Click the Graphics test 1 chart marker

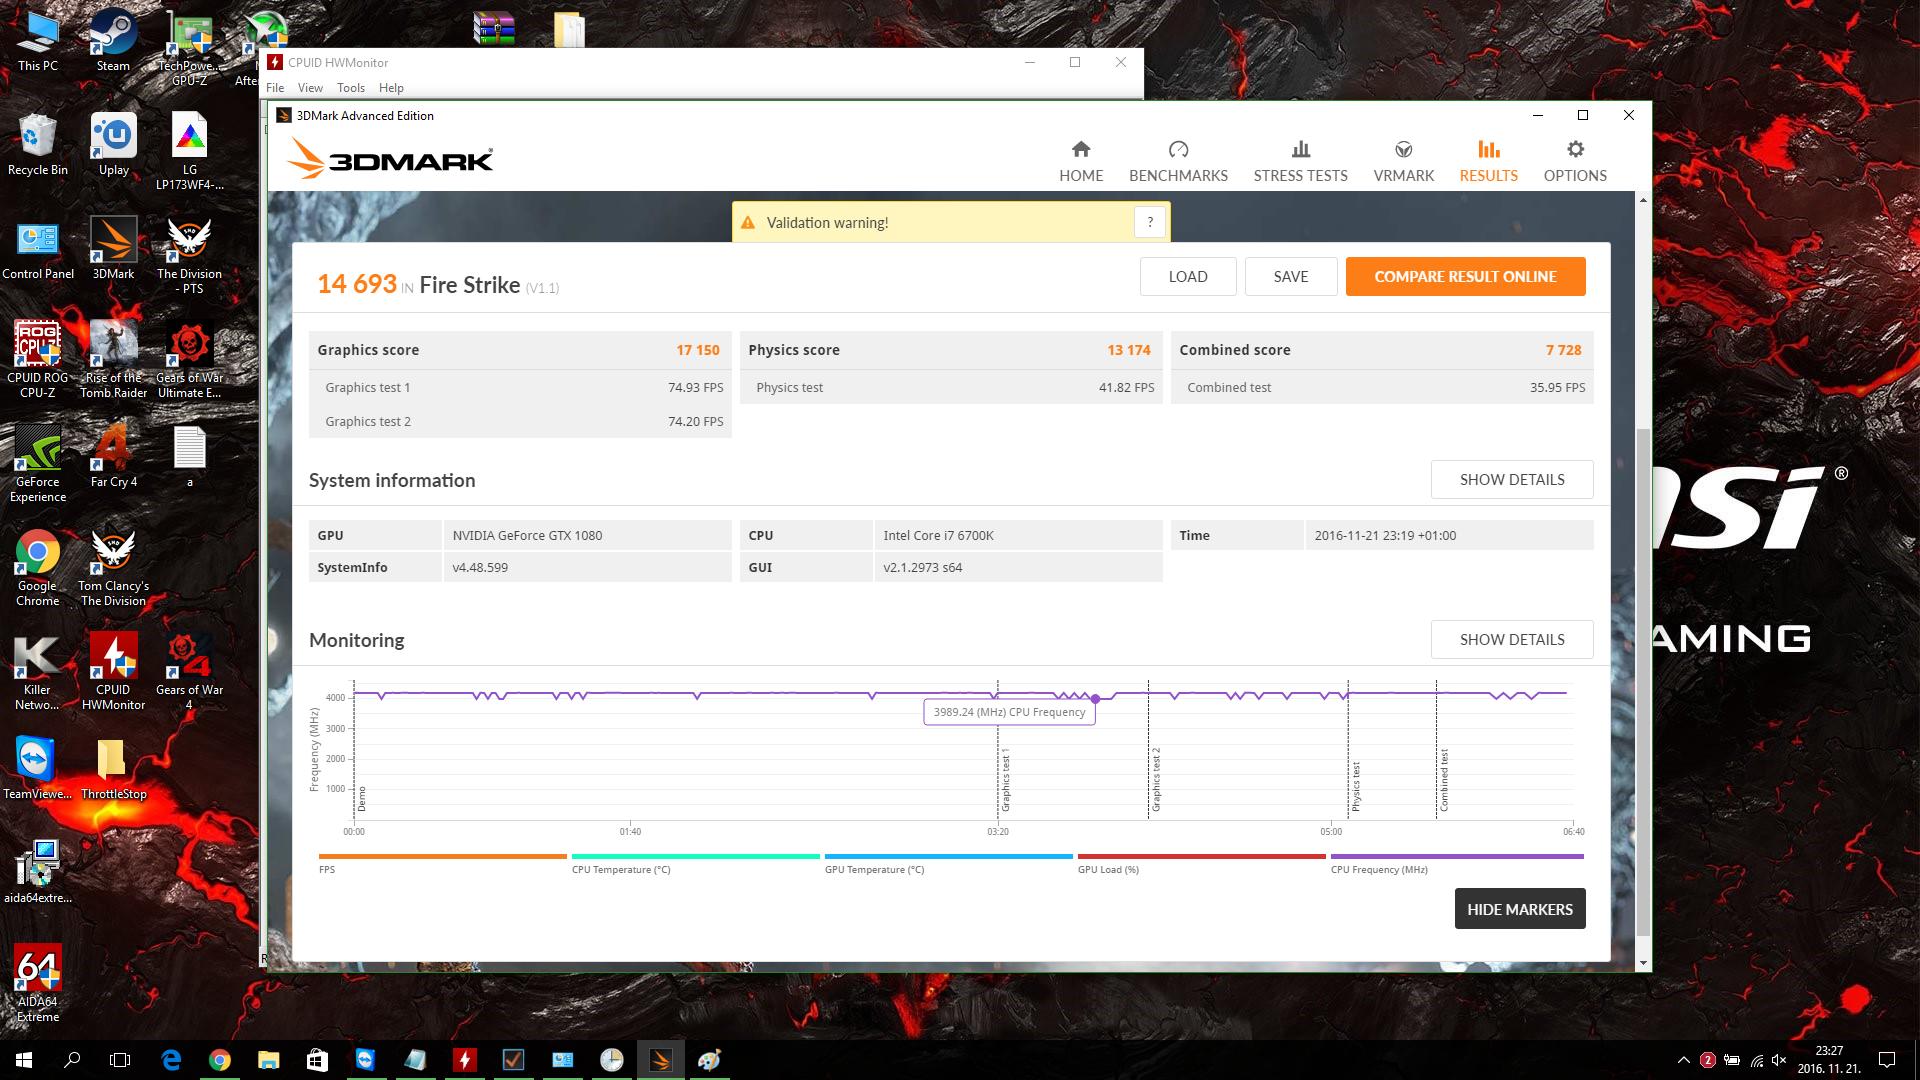point(1005,780)
